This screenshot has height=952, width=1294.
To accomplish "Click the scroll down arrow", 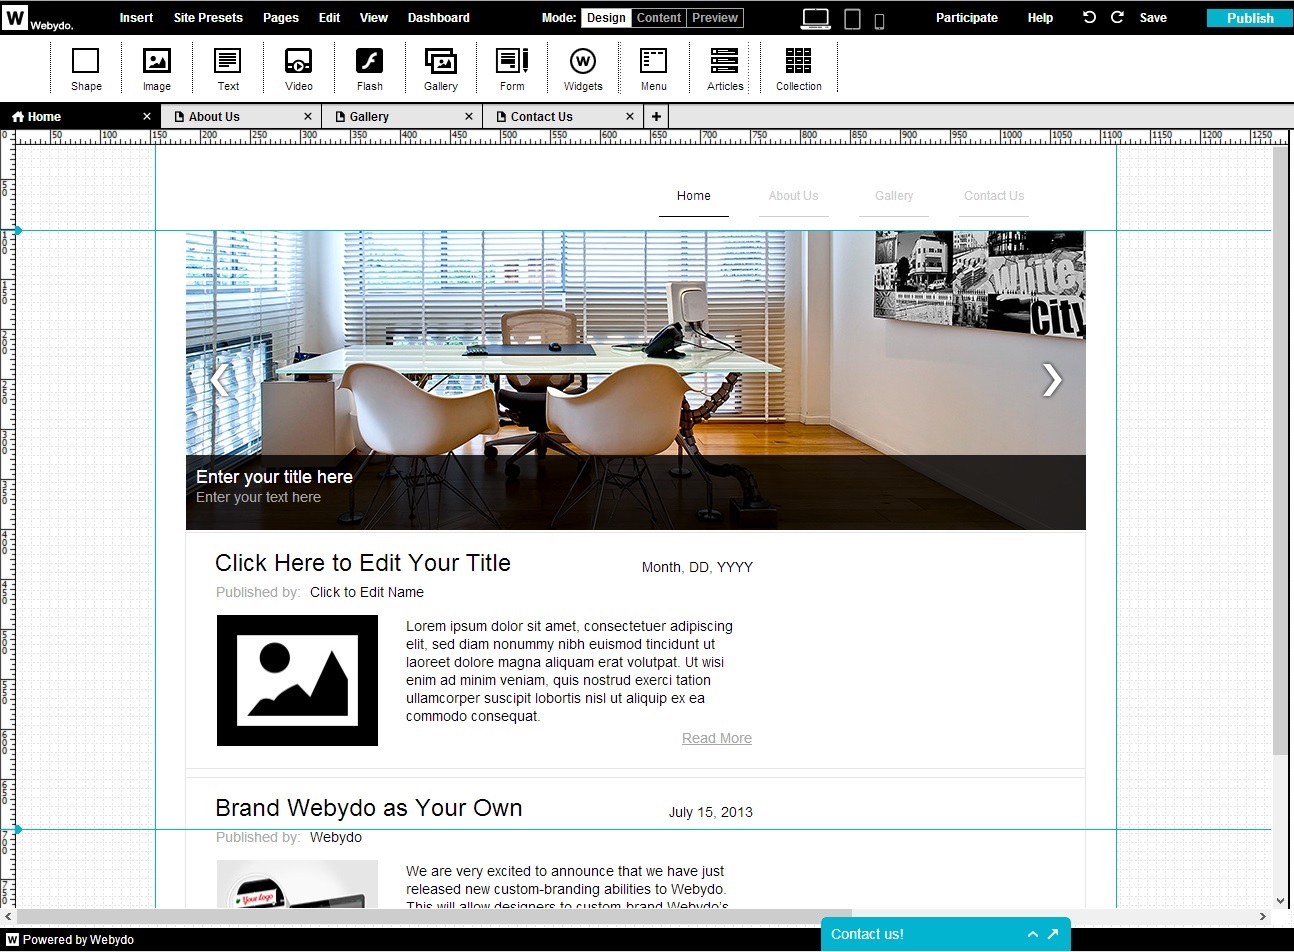I will tap(1280, 900).
